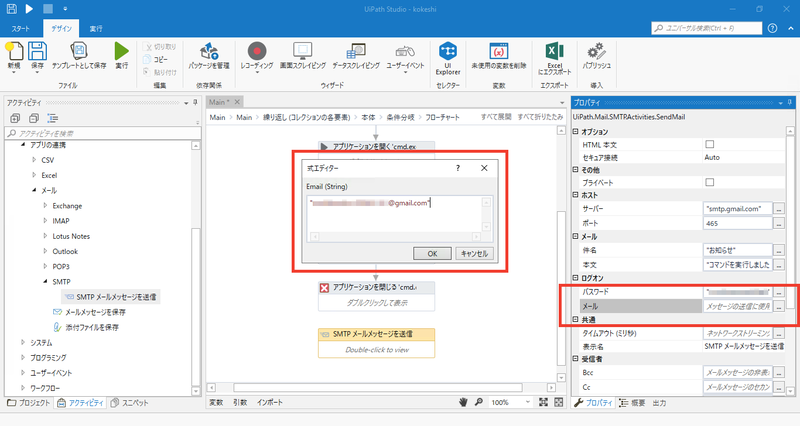Expand the Exchange tree node
Image resolution: width=800 pixels, height=426 pixels.
45,206
